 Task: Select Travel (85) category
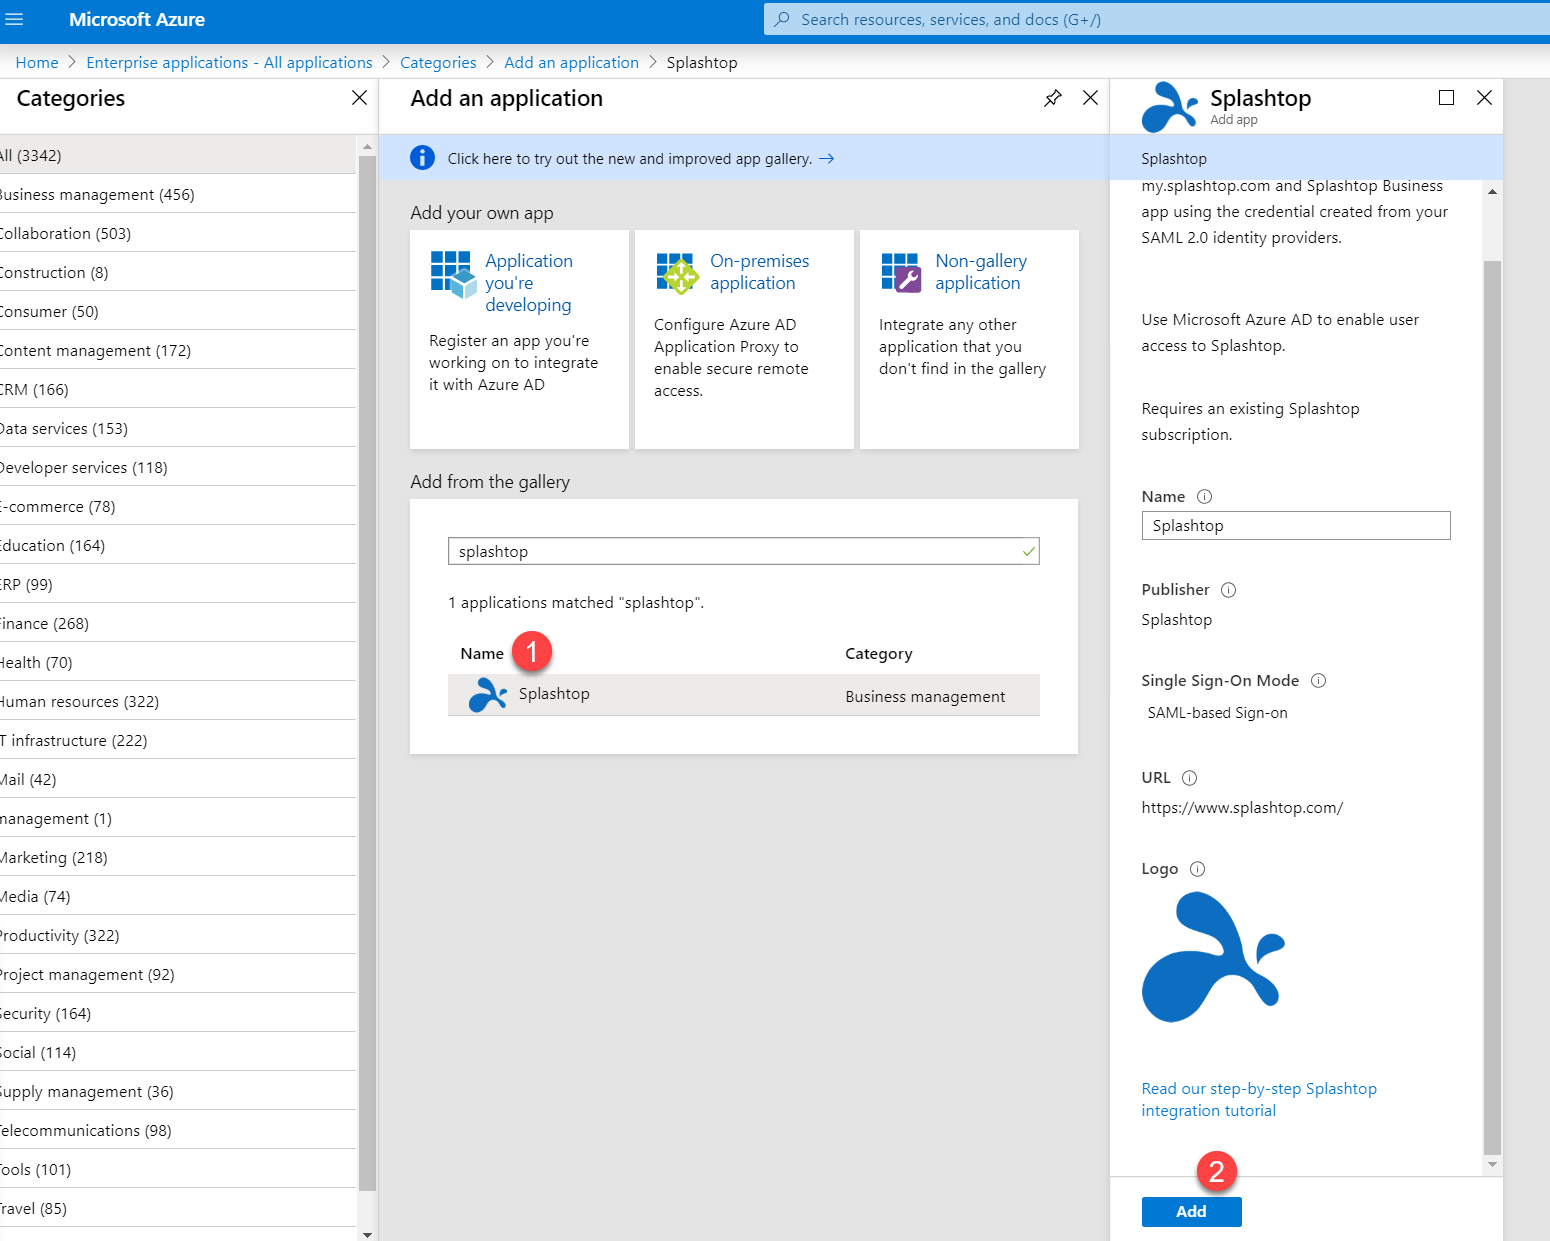click(x=178, y=1208)
